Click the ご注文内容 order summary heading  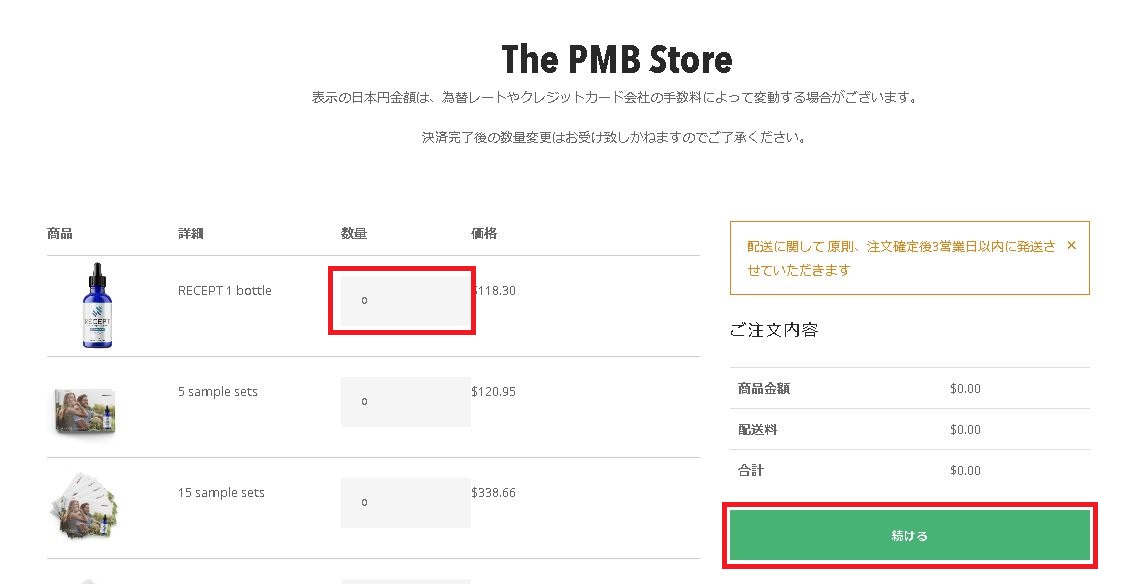(774, 330)
